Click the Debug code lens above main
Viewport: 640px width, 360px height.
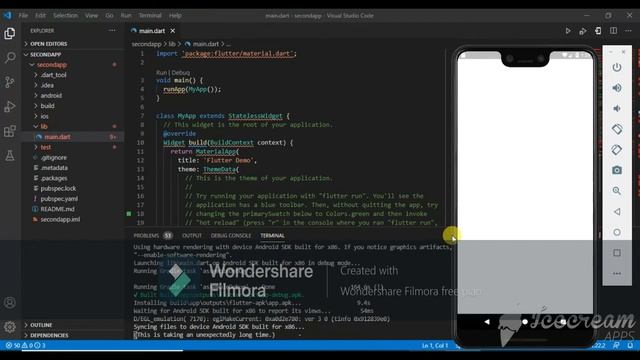pos(181,73)
